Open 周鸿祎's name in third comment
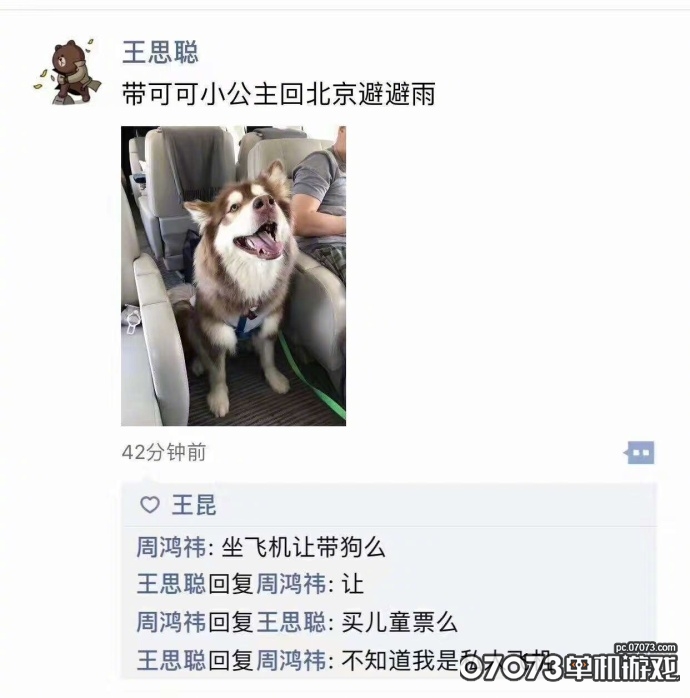 (x=171, y=622)
